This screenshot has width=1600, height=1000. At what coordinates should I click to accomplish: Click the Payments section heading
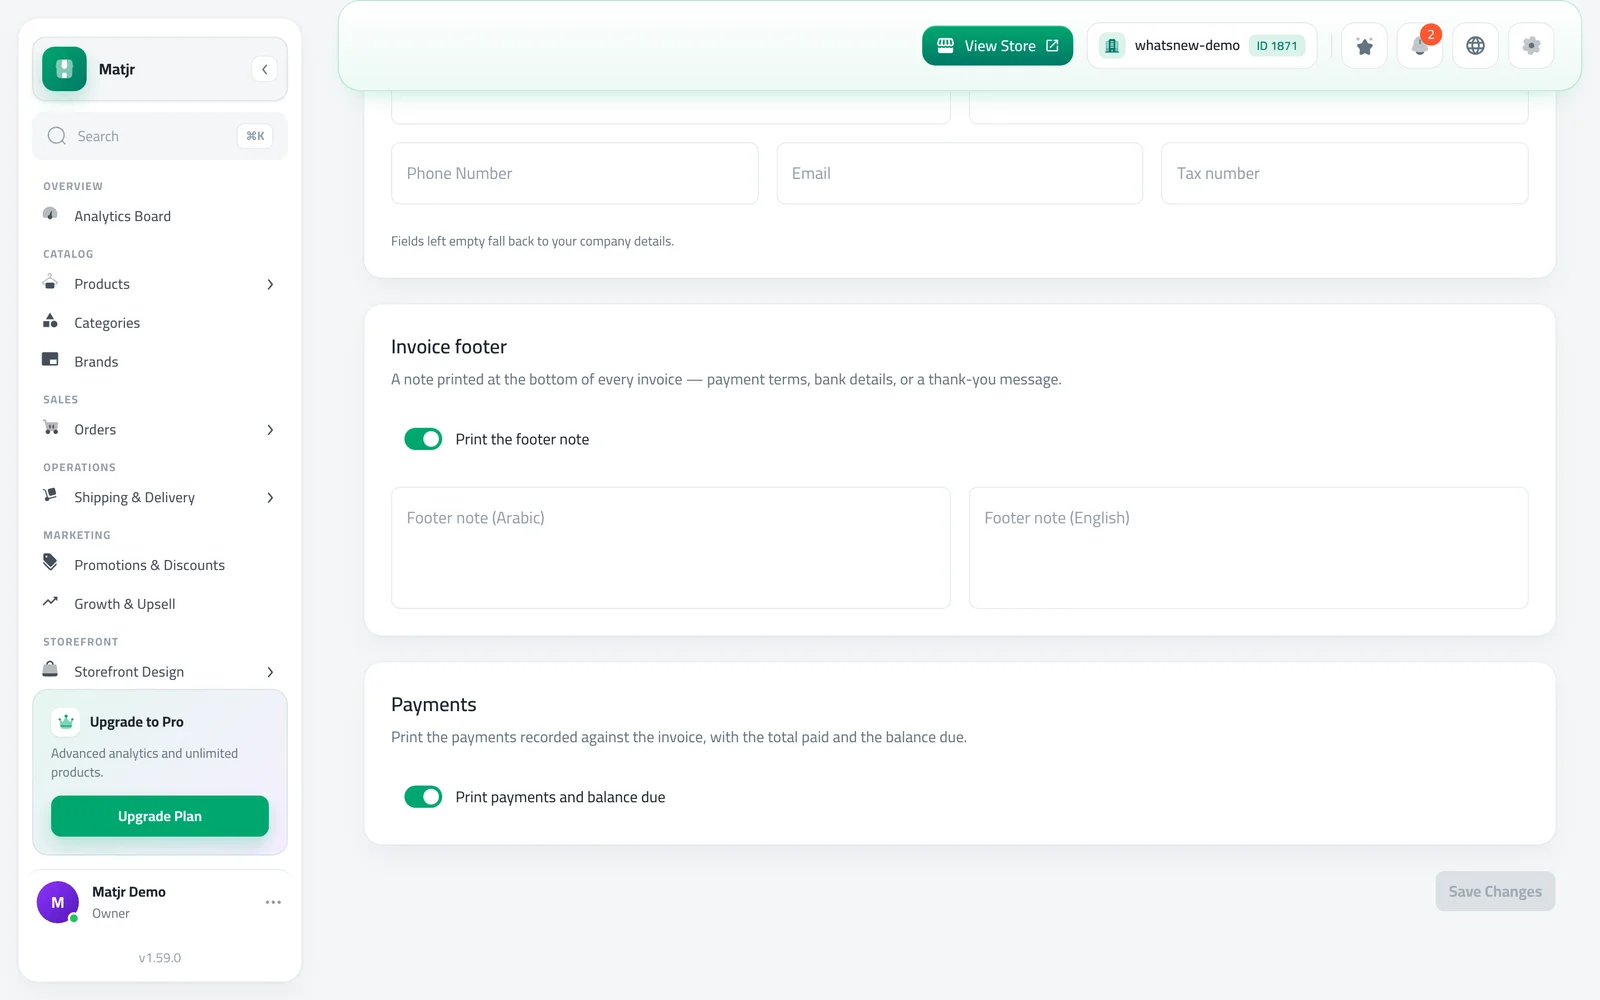pyautogui.click(x=434, y=705)
